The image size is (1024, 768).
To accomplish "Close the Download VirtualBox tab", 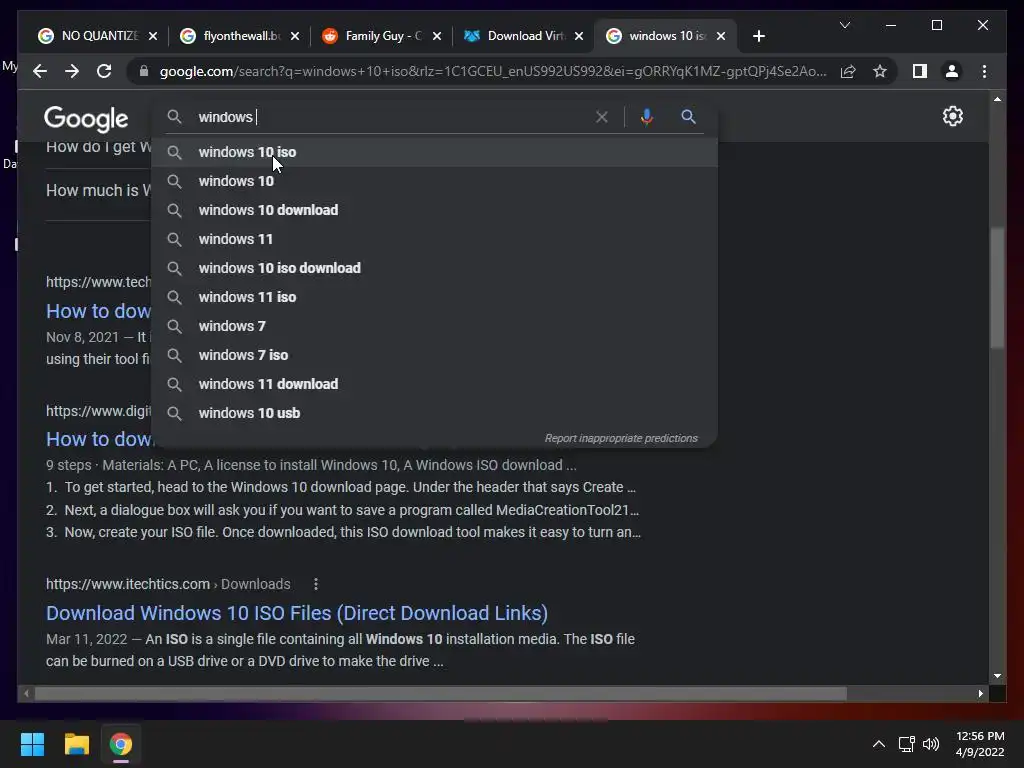I will [x=579, y=36].
